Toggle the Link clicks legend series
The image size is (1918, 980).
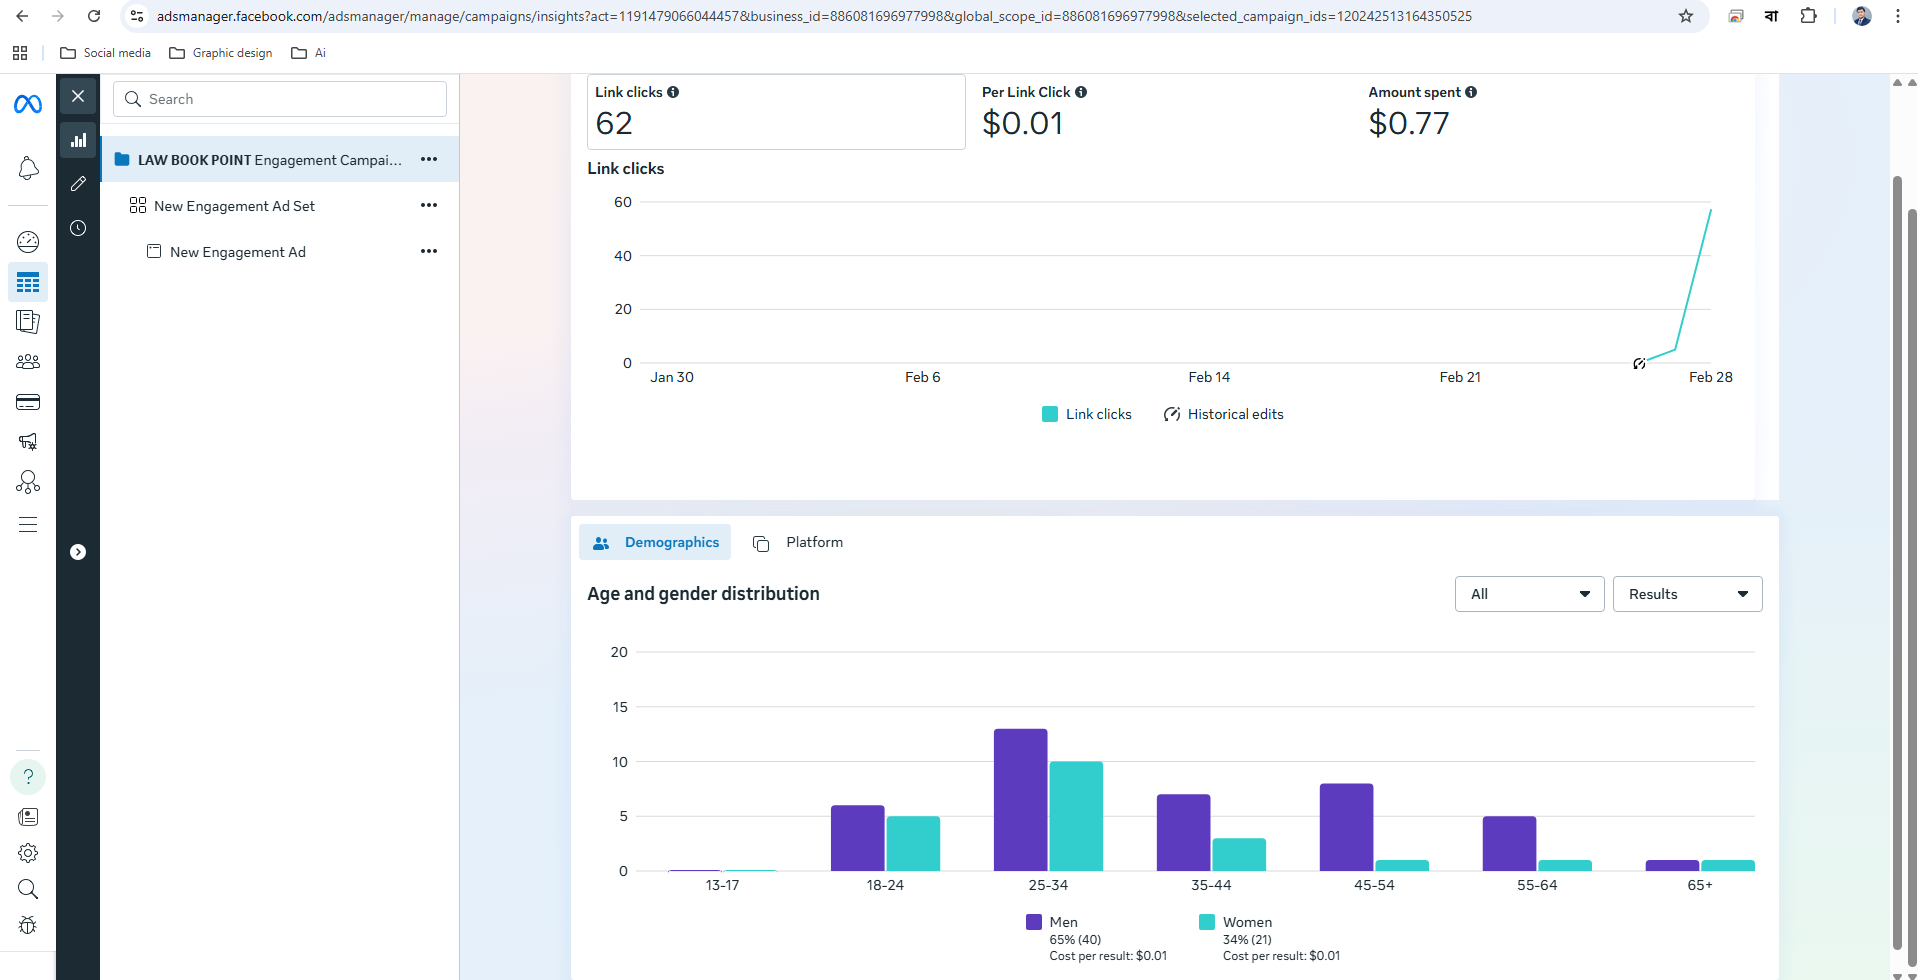click(x=1087, y=414)
